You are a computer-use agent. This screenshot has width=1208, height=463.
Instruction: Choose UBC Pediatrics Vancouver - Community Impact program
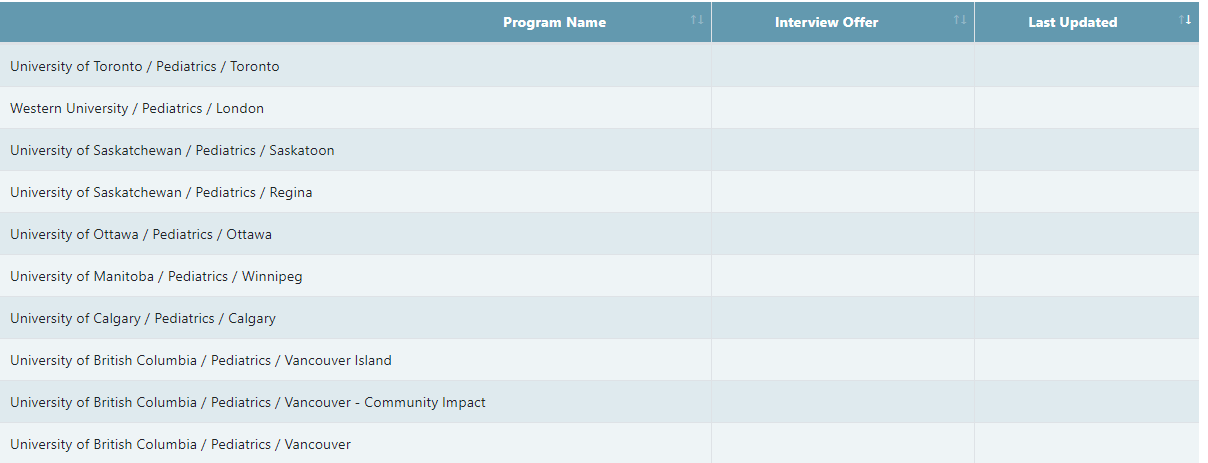click(248, 402)
